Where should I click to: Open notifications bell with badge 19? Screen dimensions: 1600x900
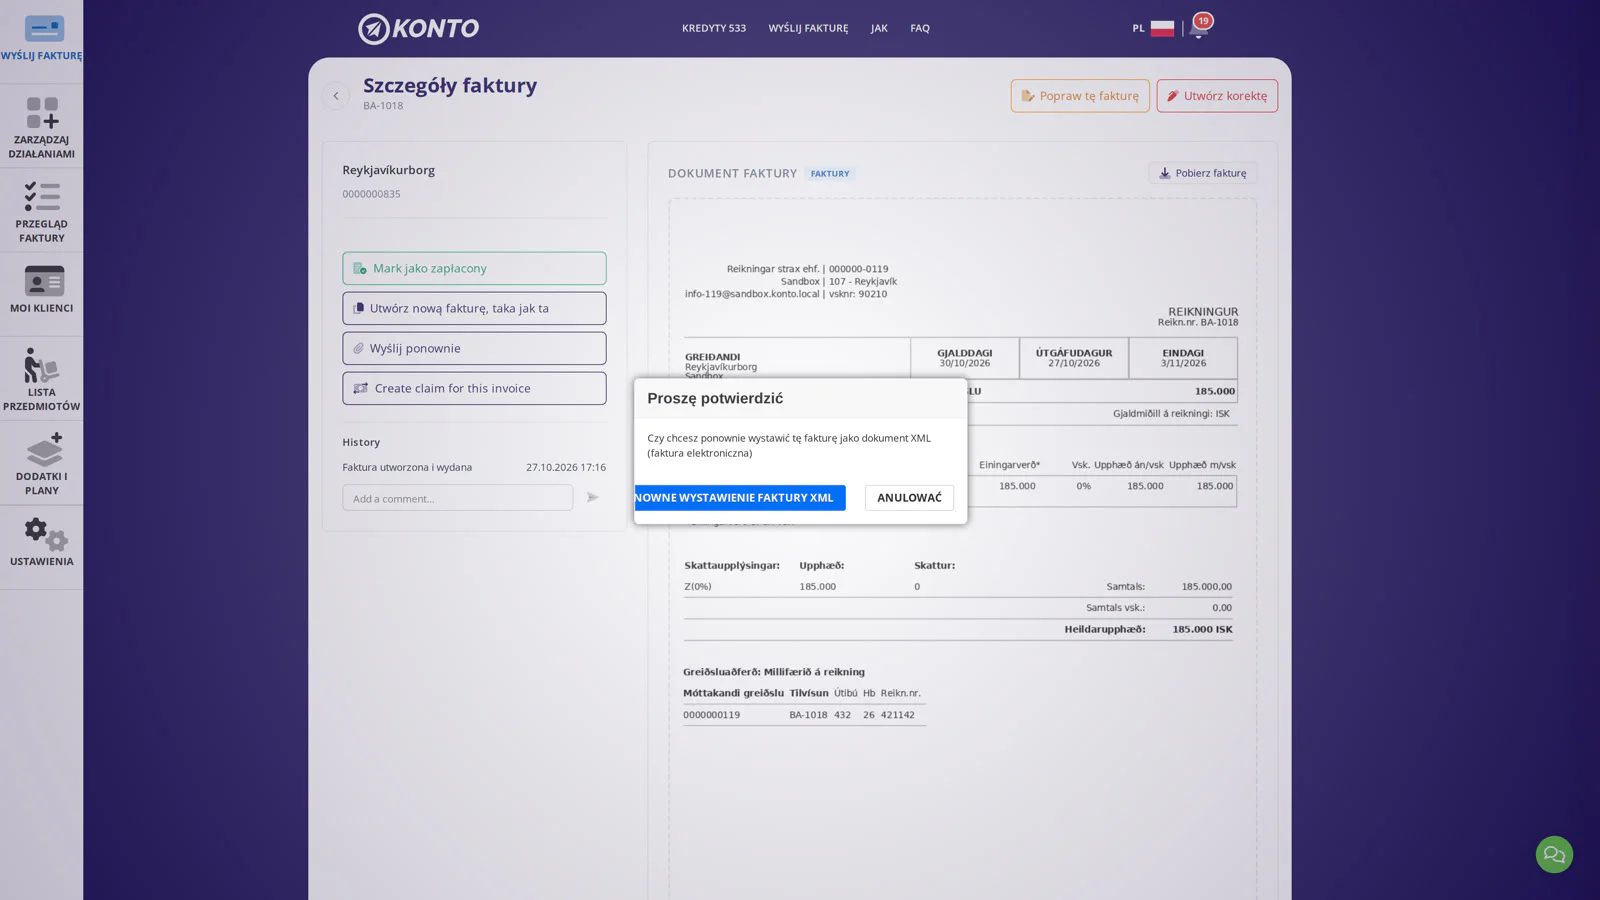pyautogui.click(x=1199, y=27)
